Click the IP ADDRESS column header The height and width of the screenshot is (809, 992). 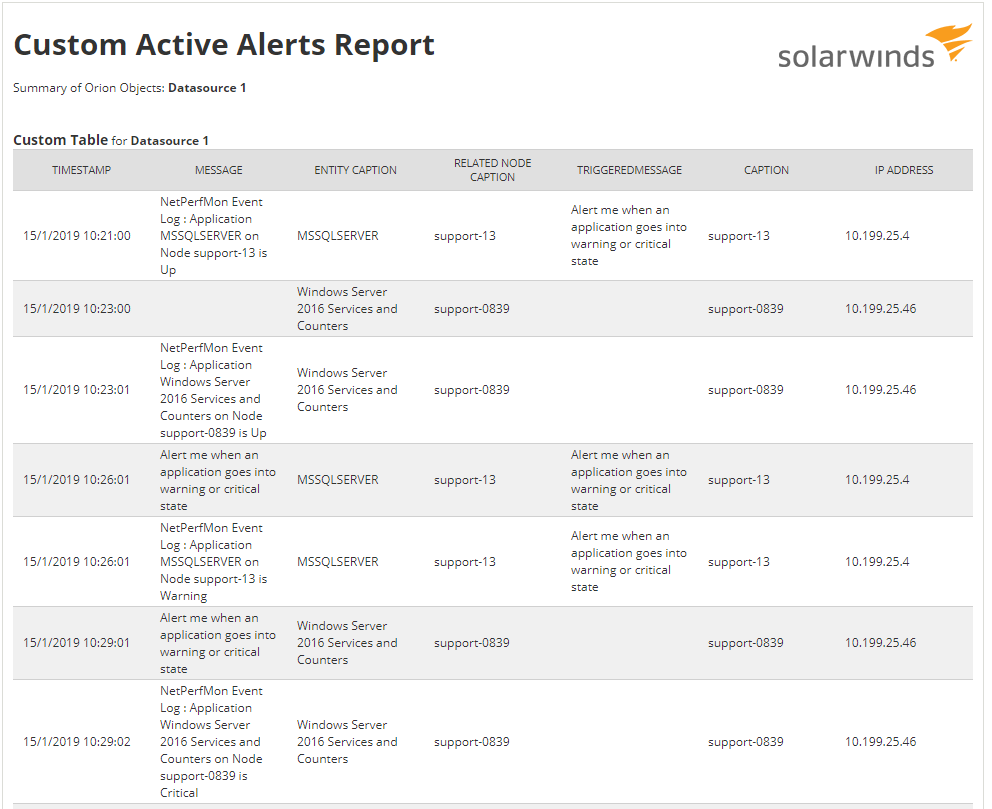coord(903,170)
